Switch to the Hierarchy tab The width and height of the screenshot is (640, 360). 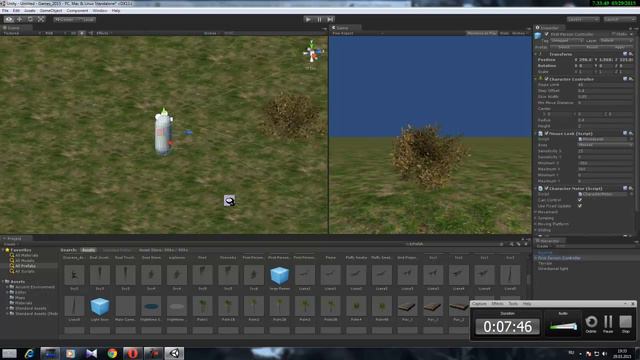click(549, 241)
